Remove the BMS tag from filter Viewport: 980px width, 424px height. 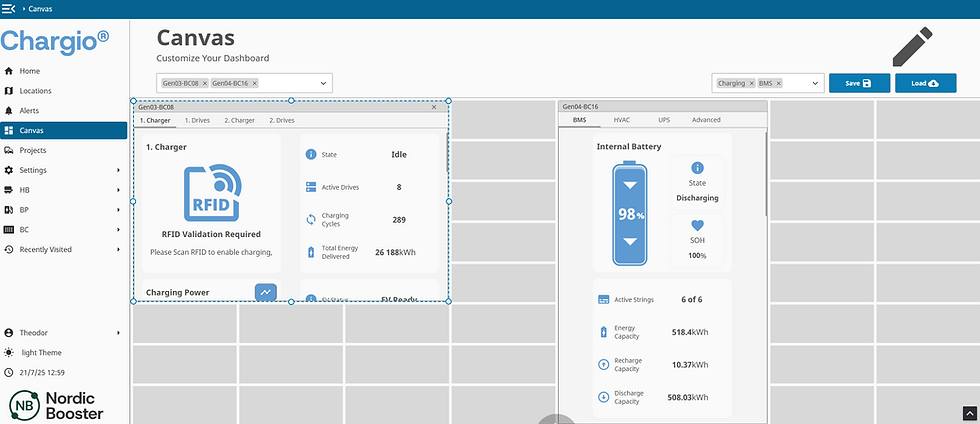tap(779, 83)
